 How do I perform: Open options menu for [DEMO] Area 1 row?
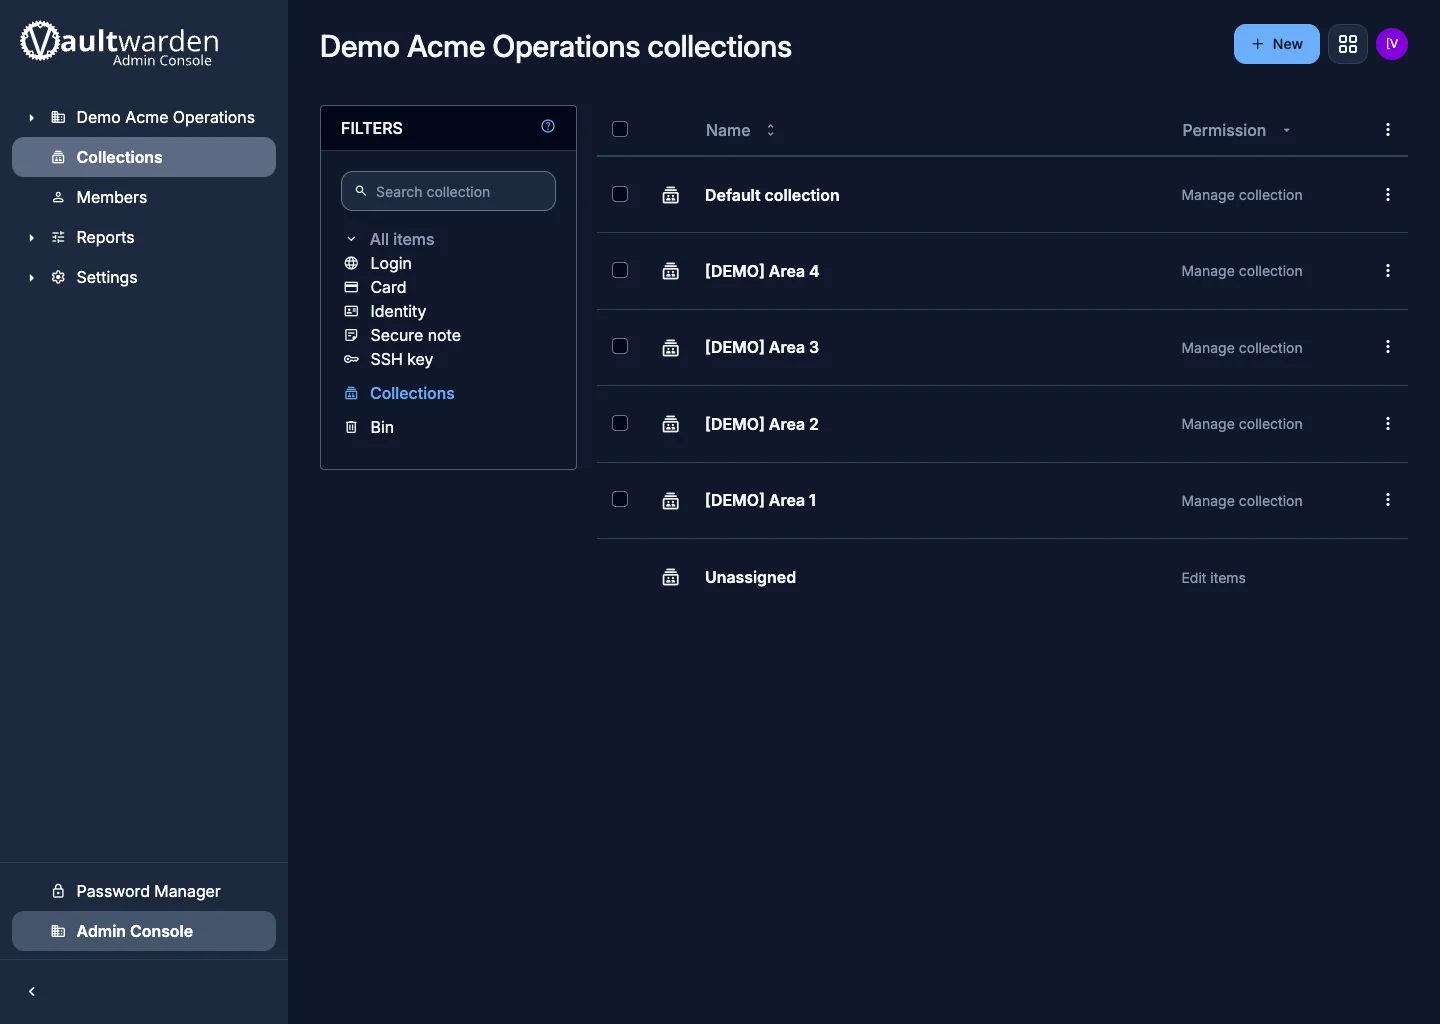click(1388, 500)
